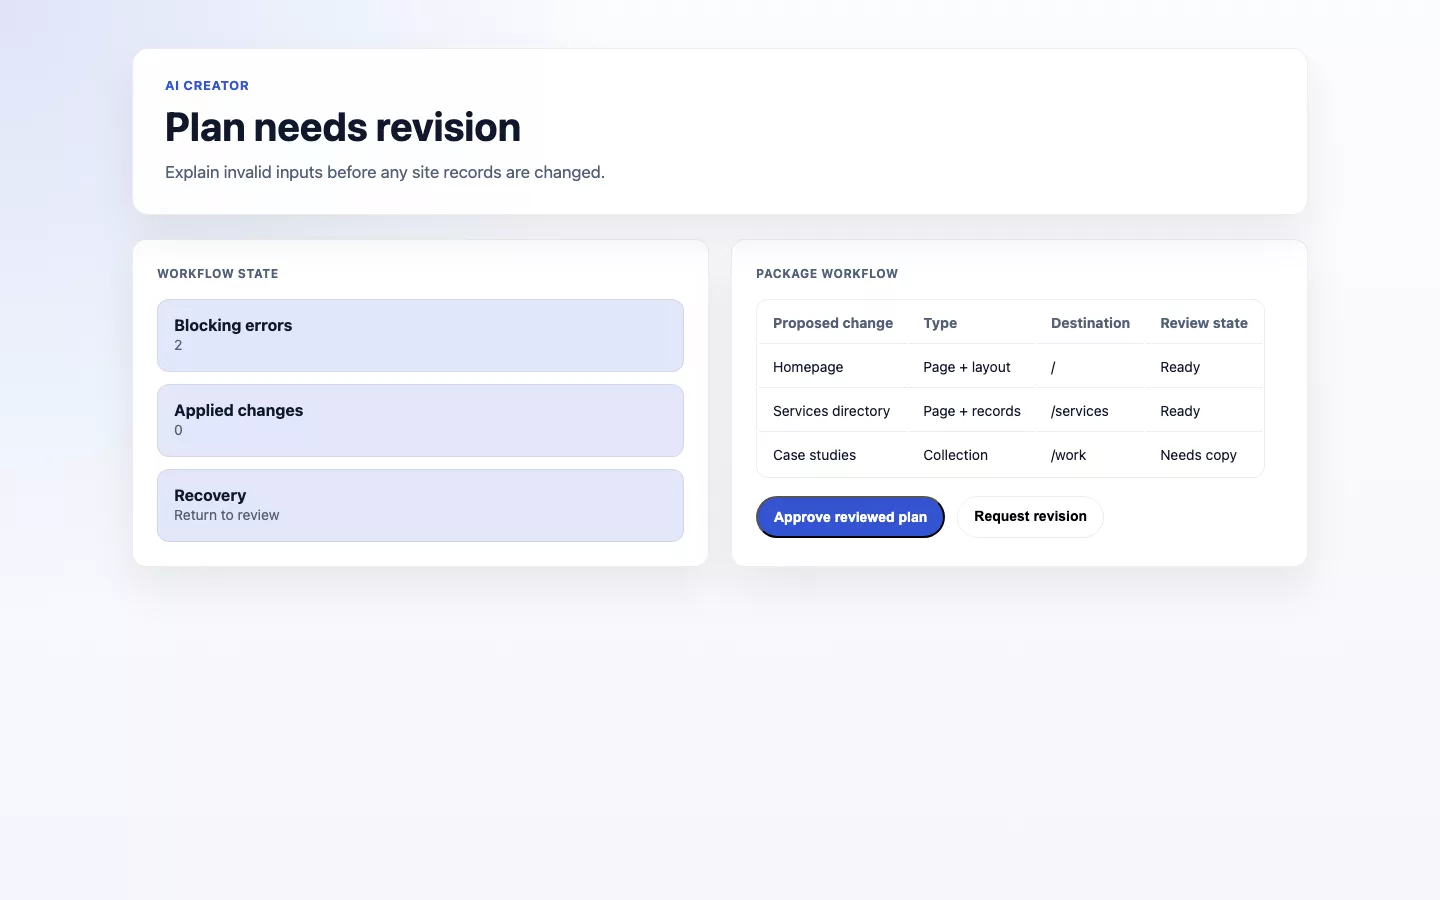The height and width of the screenshot is (900, 1440).
Task: Click the WORKFLOW STATE section label
Action: point(218,274)
